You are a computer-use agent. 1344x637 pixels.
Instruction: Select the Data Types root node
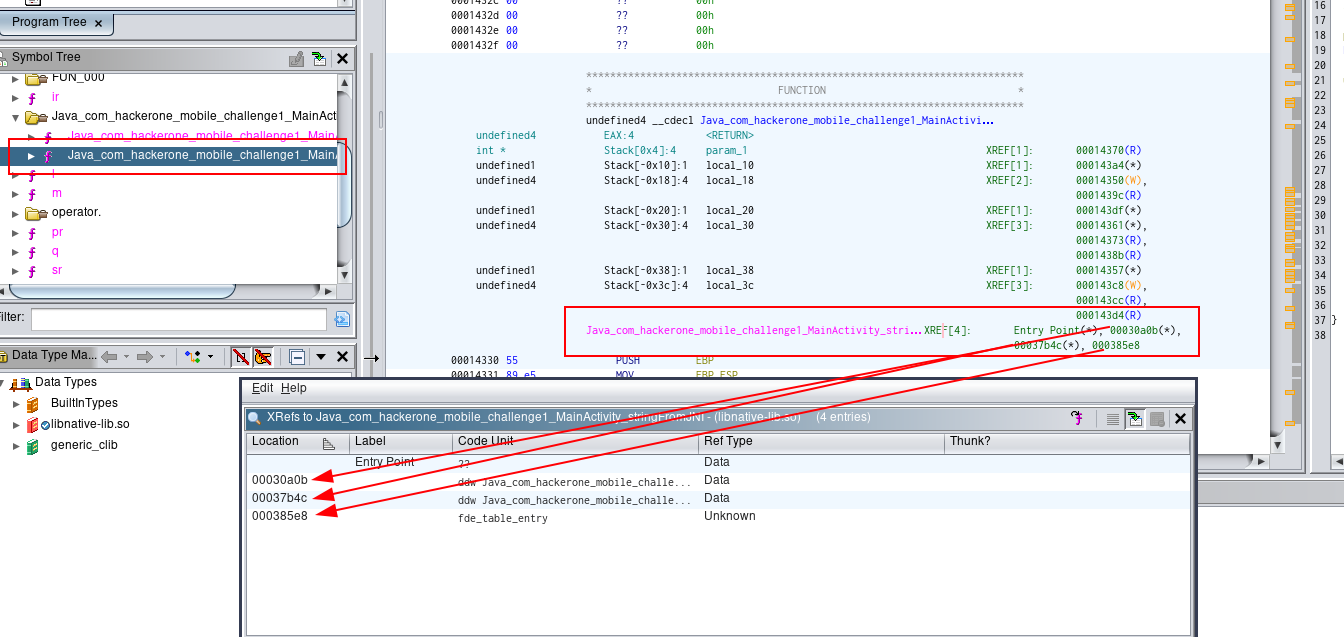tap(65, 382)
